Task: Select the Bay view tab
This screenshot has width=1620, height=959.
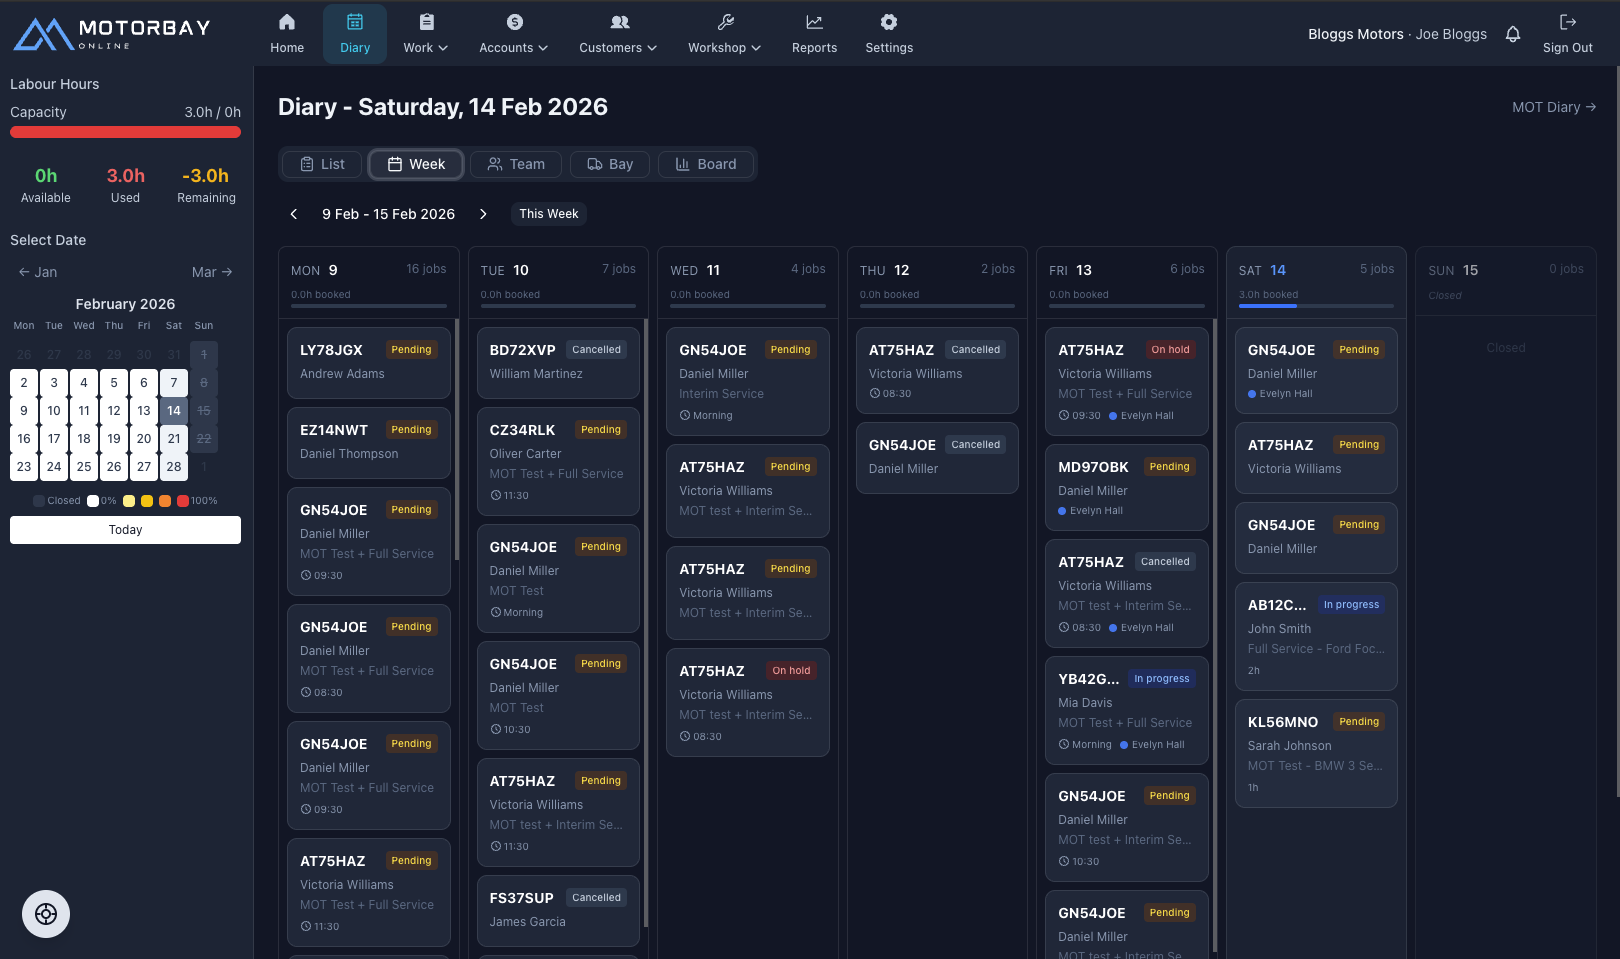Action: point(610,164)
